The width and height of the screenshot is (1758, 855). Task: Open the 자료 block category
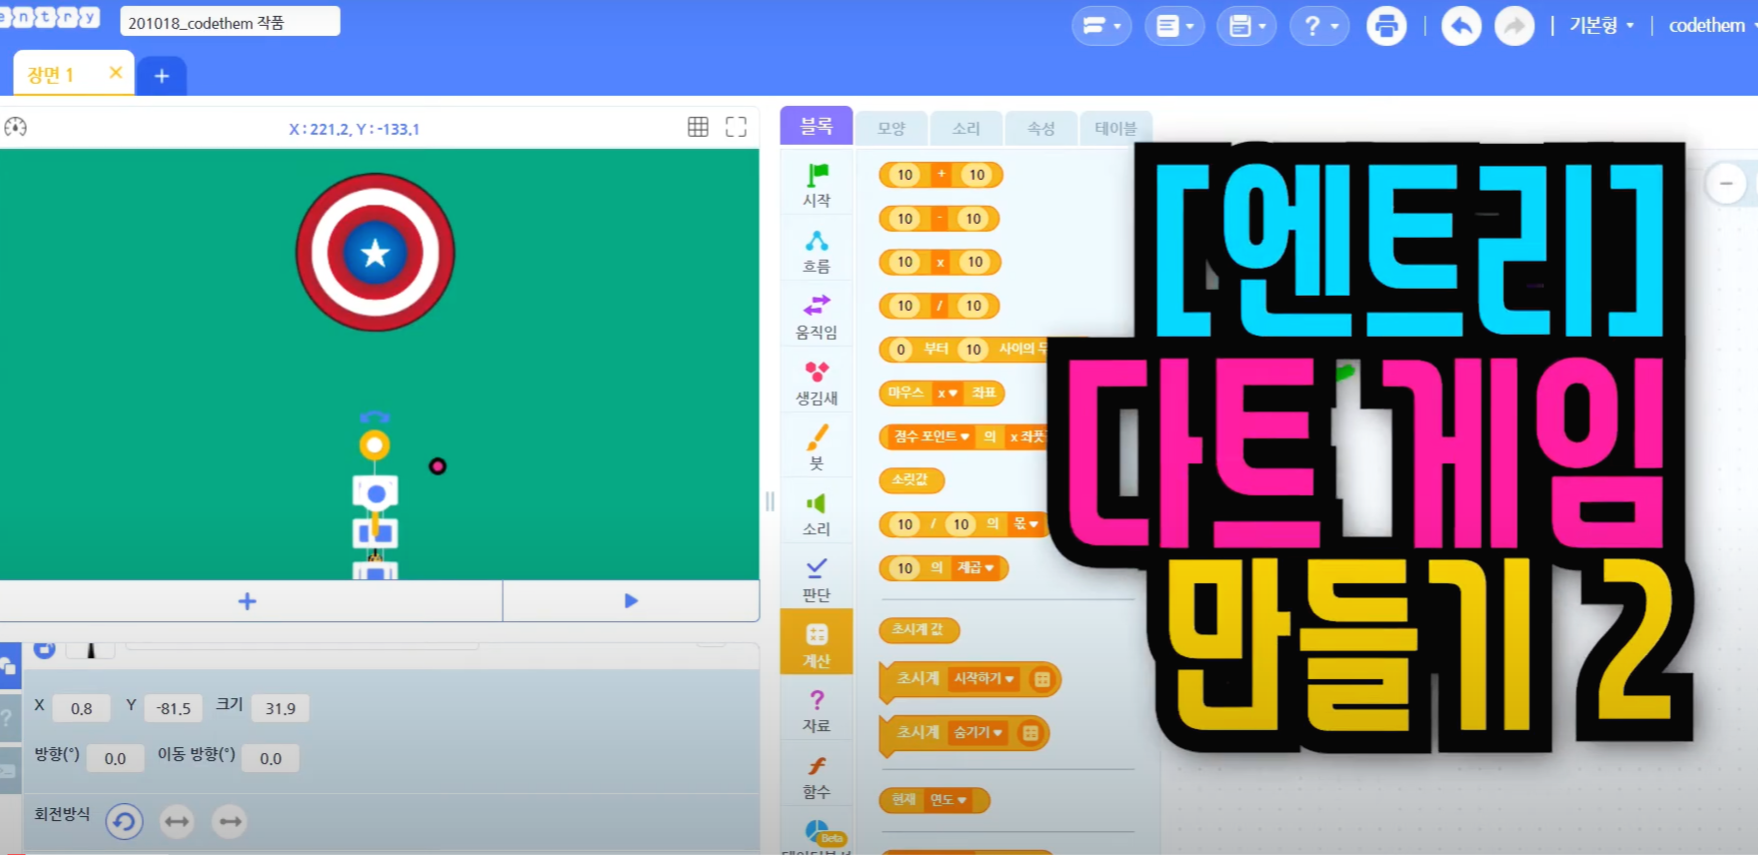[816, 711]
